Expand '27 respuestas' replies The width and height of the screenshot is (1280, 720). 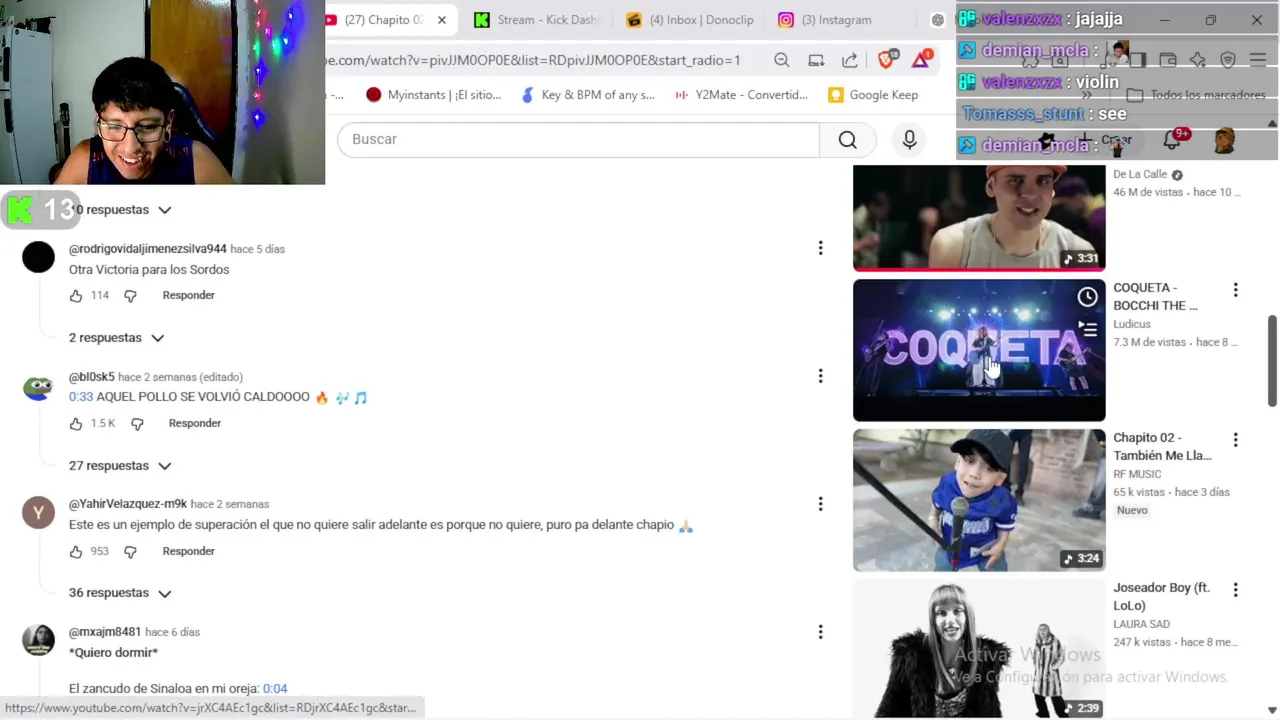(120, 466)
